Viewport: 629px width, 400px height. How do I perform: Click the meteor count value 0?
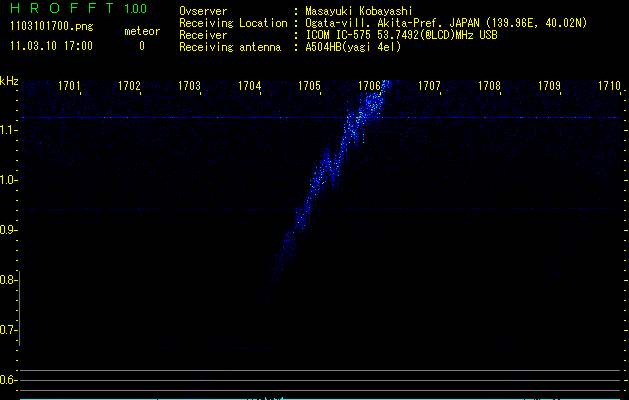[142, 46]
